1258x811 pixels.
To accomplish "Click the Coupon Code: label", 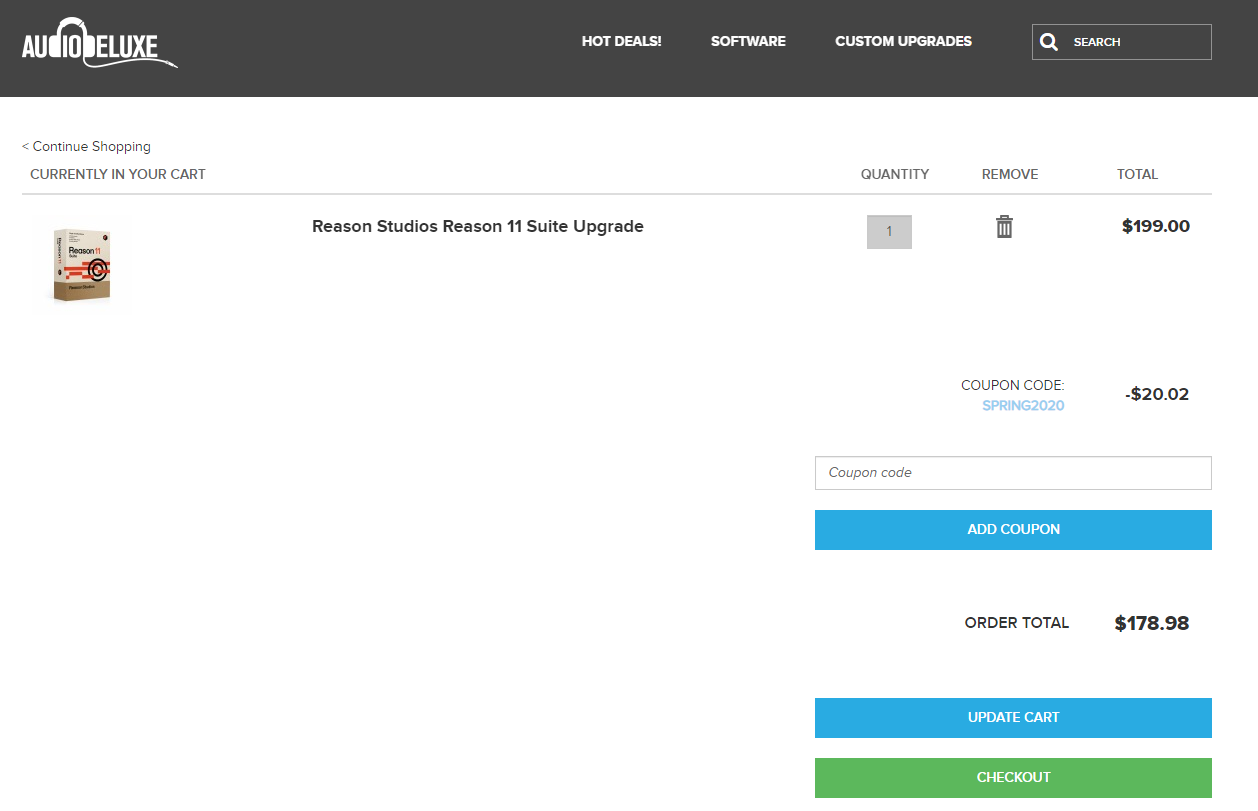I will pyautogui.click(x=1012, y=385).
